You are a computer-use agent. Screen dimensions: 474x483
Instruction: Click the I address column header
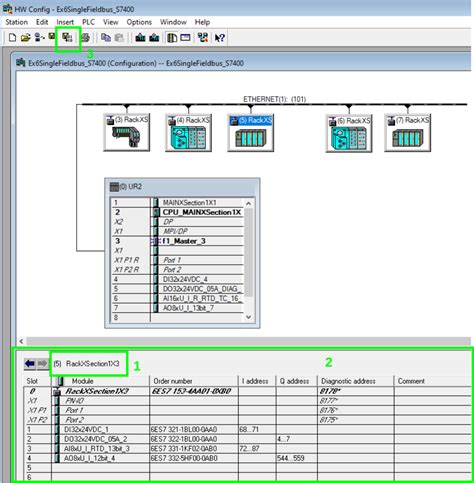tap(257, 381)
